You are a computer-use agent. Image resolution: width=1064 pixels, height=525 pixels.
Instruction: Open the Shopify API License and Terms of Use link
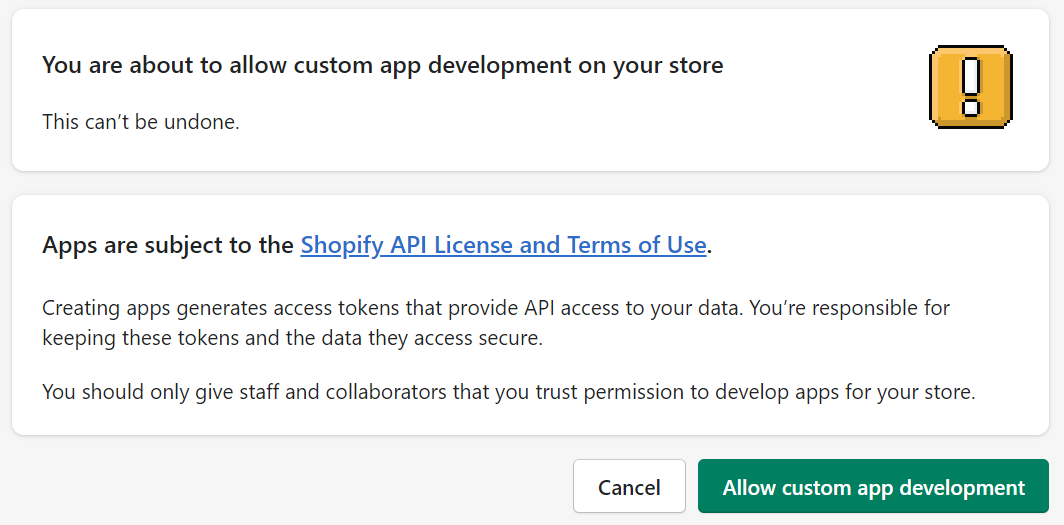tap(504, 245)
